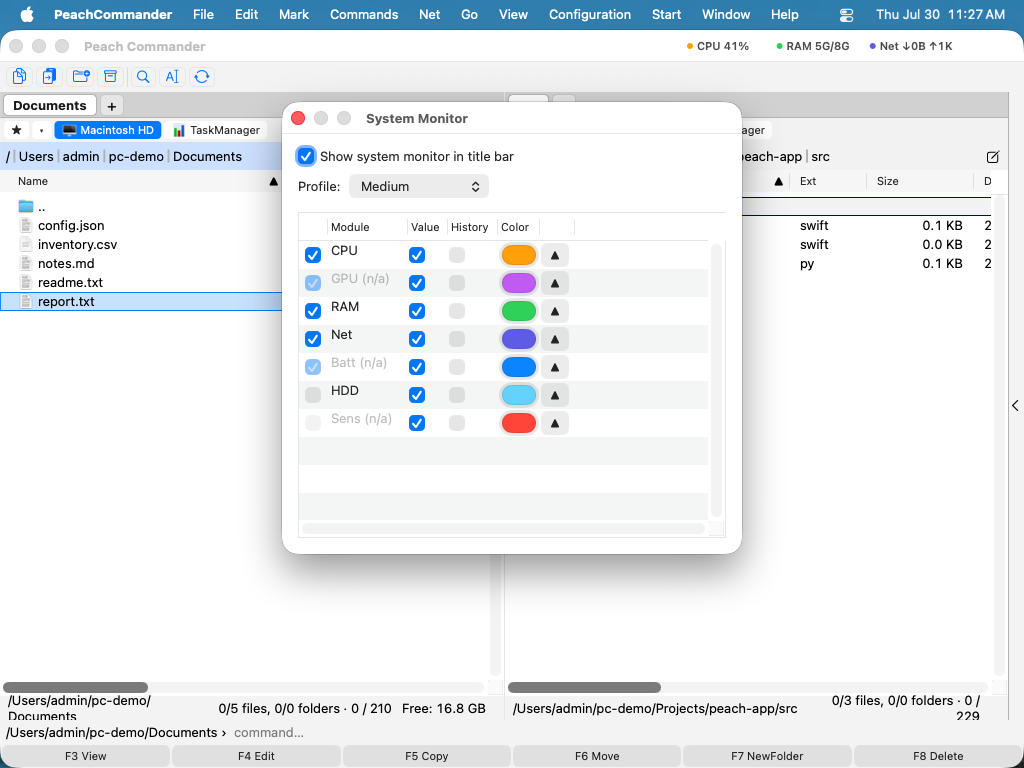Viewport: 1024px width, 768px height.
Task: Click the F4 Edit button
Action: (256, 756)
